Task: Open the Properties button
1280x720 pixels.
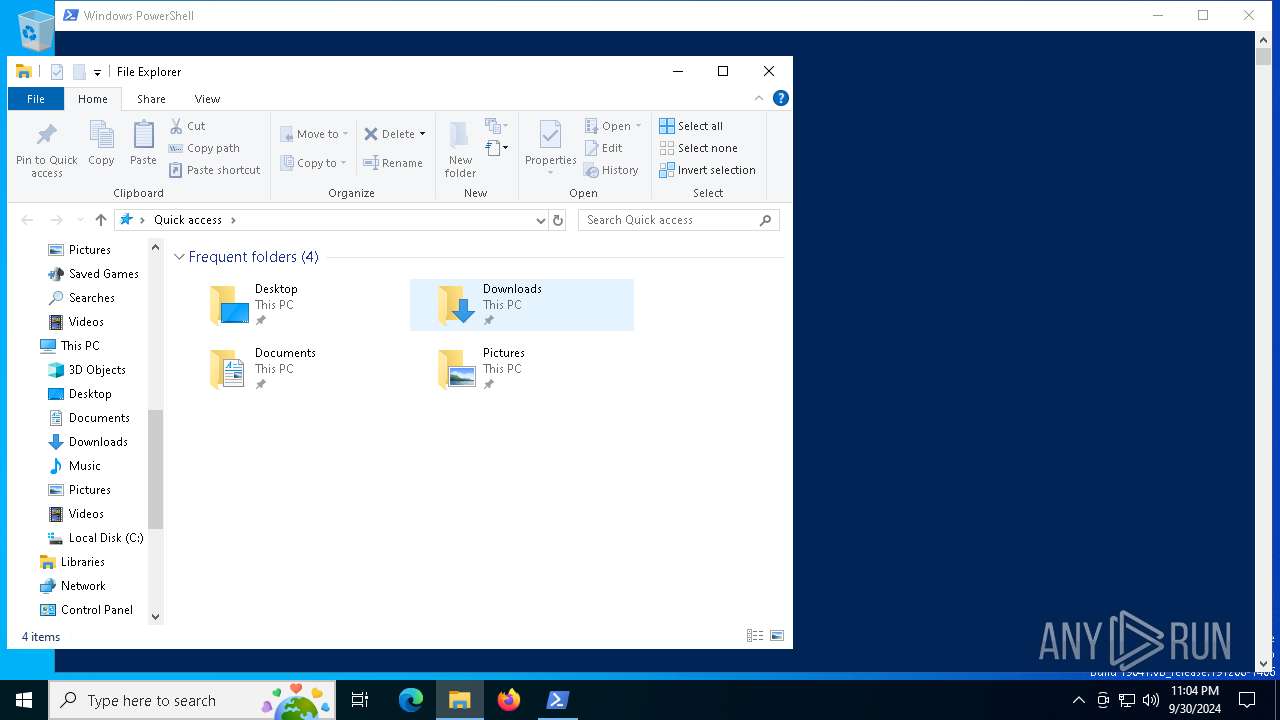Action: (551, 148)
